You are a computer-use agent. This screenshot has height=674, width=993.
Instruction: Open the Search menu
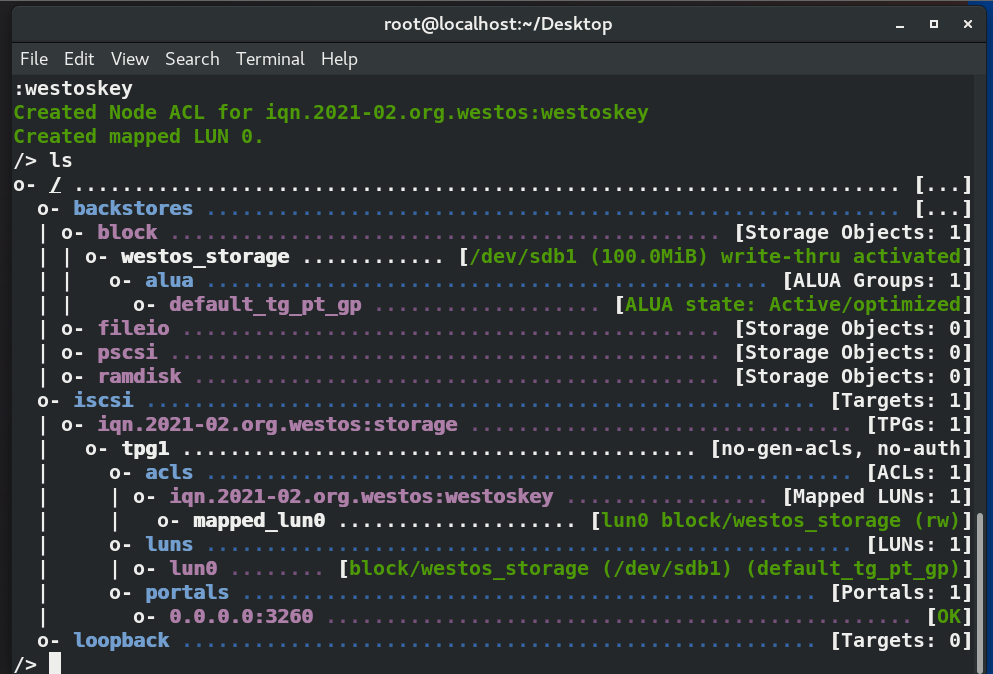click(192, 59)
